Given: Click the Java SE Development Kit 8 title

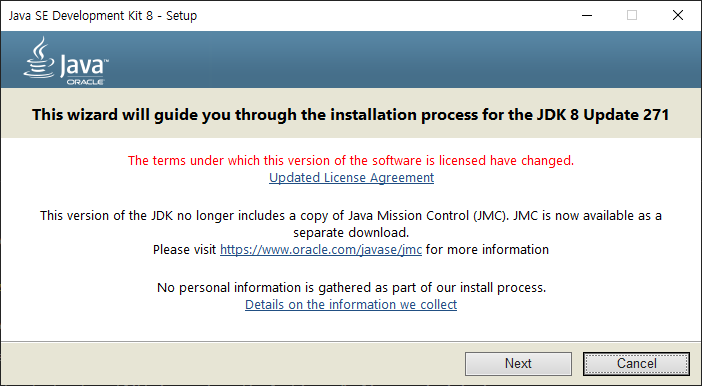Looking at the screenshot, I should [x=103, y=16].
